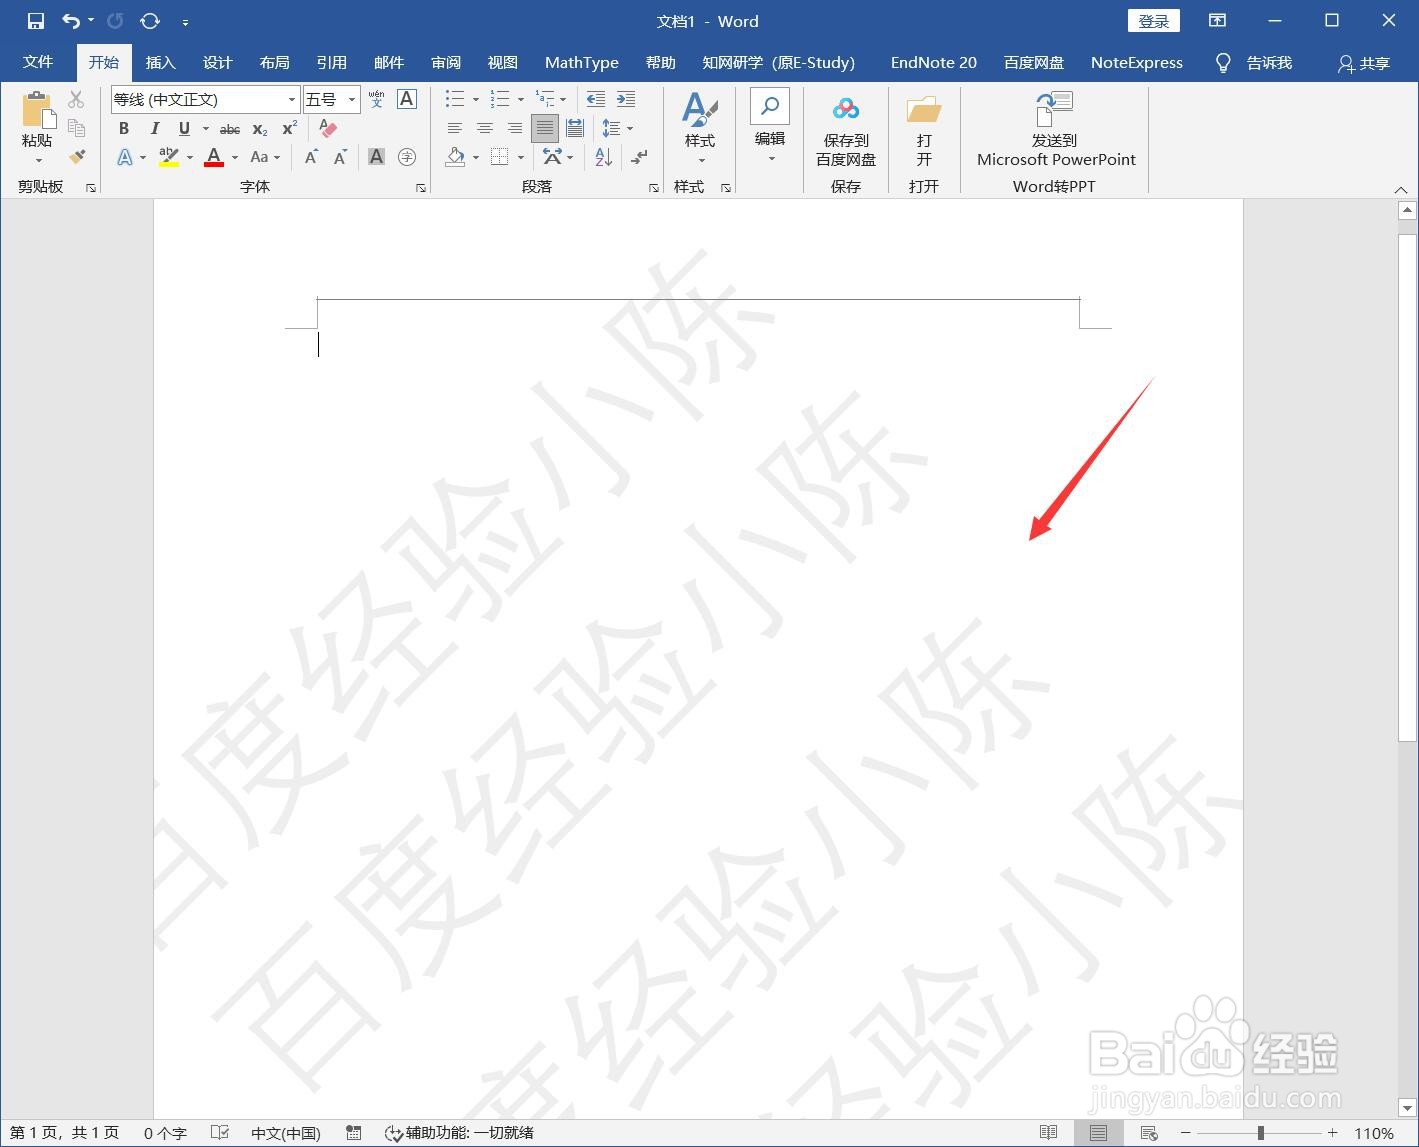Click the Sort A-Z icon
The image size is (1419, 1147).
pos(603,157)
